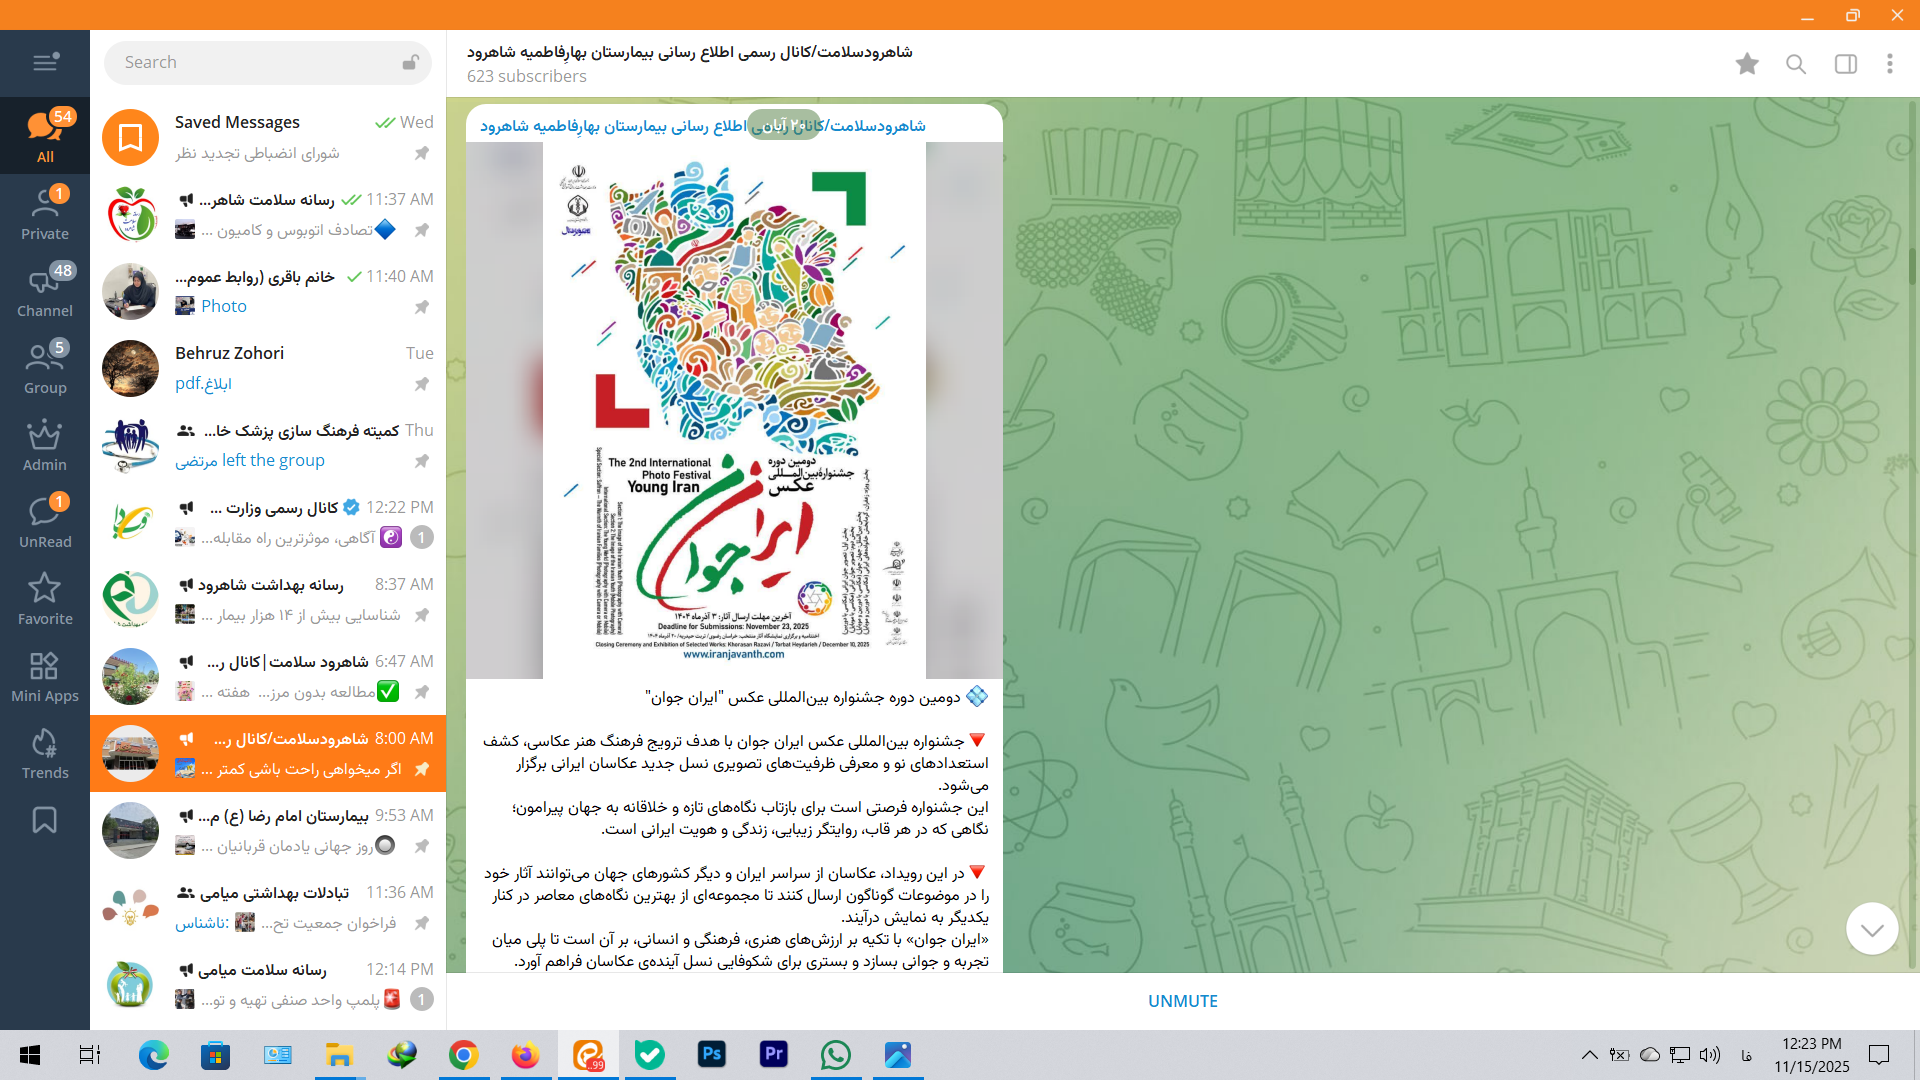Toggle pin on the Saved Messages chat
The width and height of the screenshot is (1920, 1080).
(x=422, y=153)
